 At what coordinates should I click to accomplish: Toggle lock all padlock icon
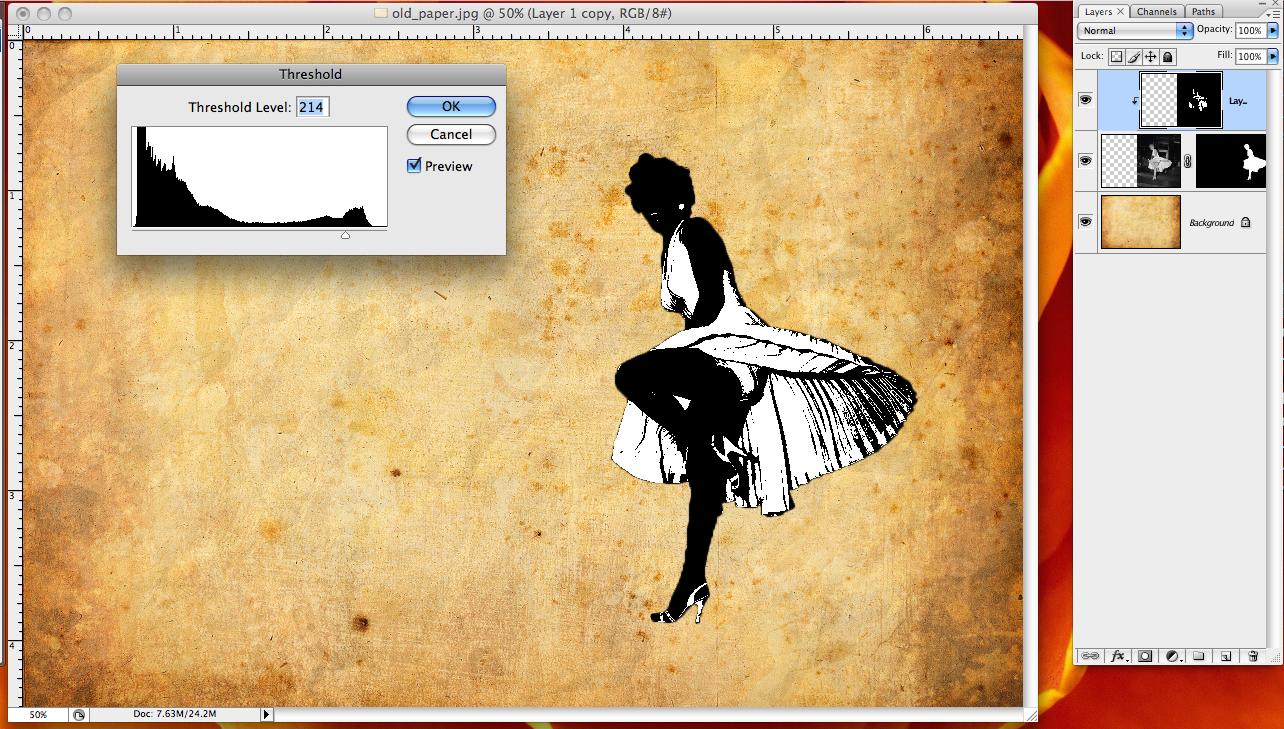click(x=1167, y=57)
